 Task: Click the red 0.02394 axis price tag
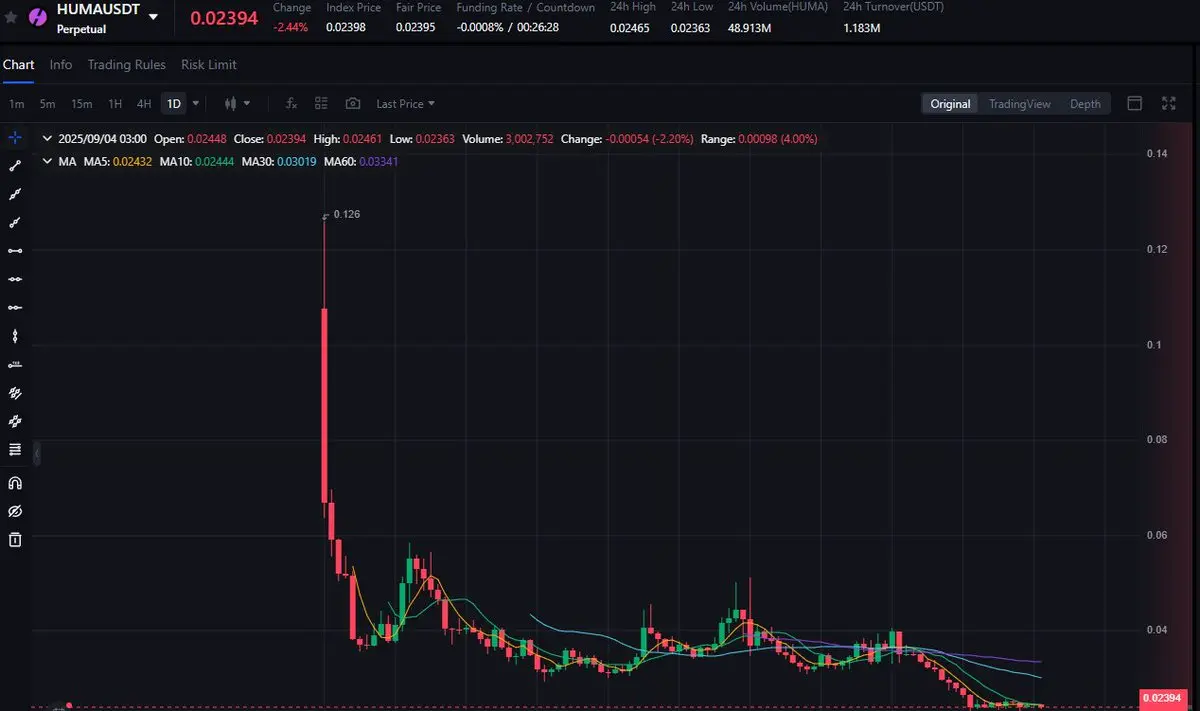point(1162,698)
